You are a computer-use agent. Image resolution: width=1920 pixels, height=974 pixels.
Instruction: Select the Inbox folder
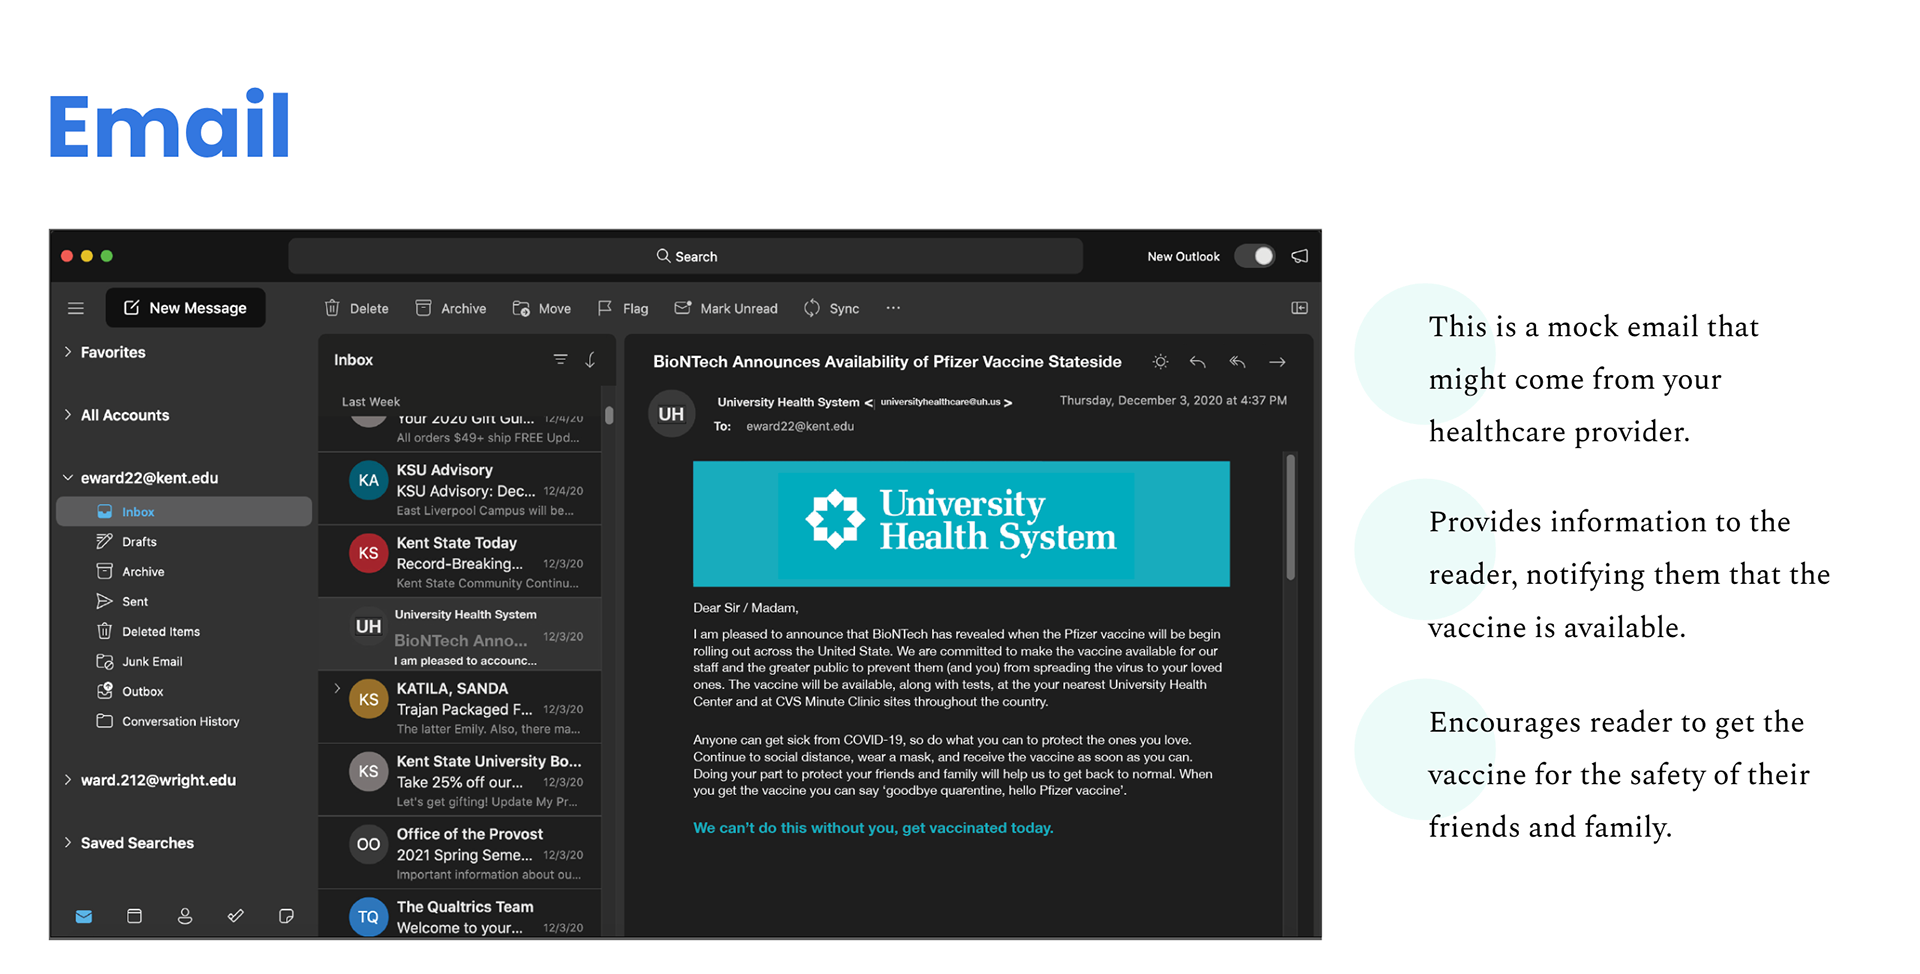pos(184,511)
